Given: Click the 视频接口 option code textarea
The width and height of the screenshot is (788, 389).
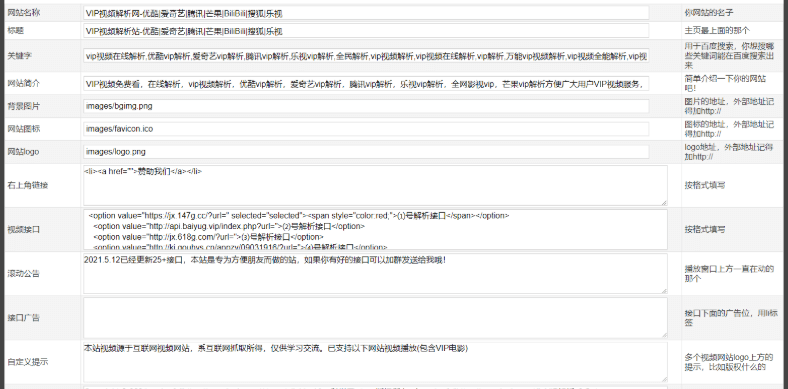Looking at the screenshot, I should (375, 230).
